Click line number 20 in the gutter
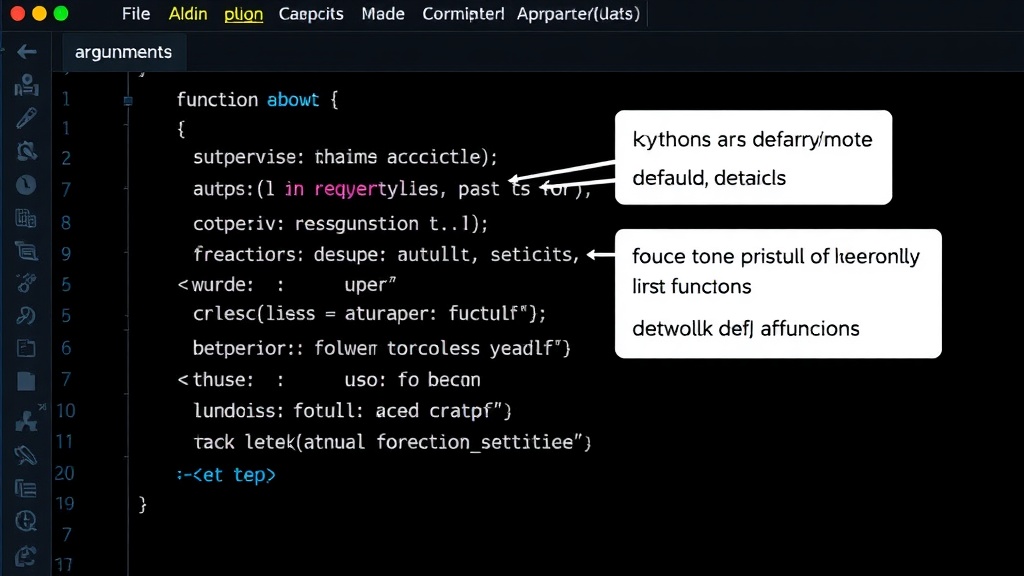The width and height of the screenshot is (1024, 576). pos(64,473)
